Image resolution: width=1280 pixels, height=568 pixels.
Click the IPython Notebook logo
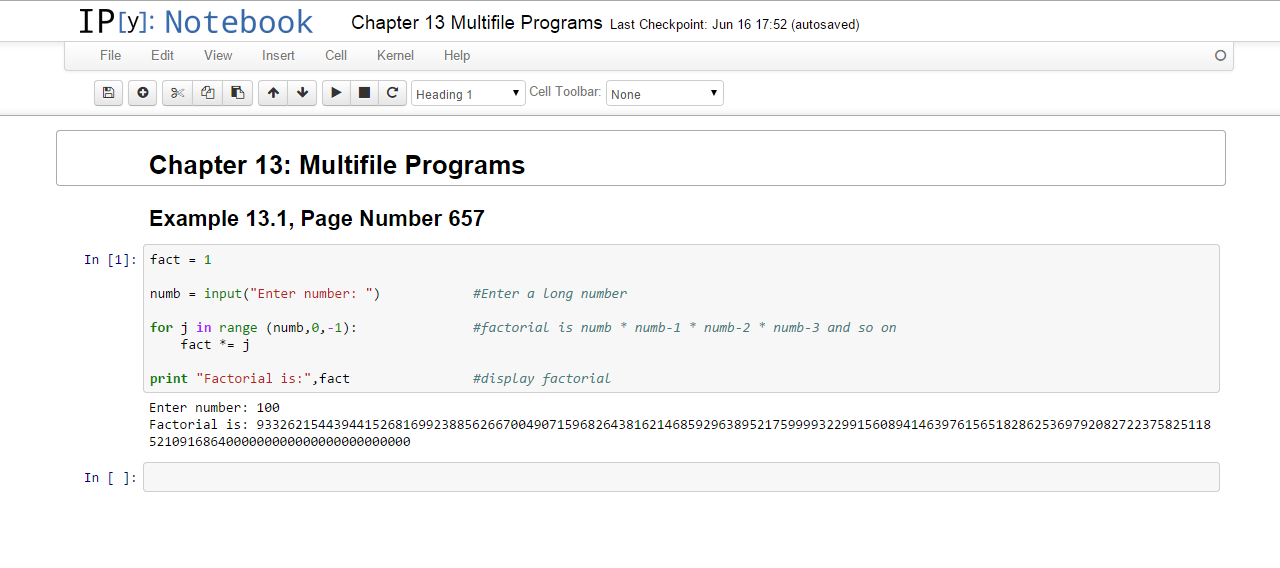coord(196,22)
